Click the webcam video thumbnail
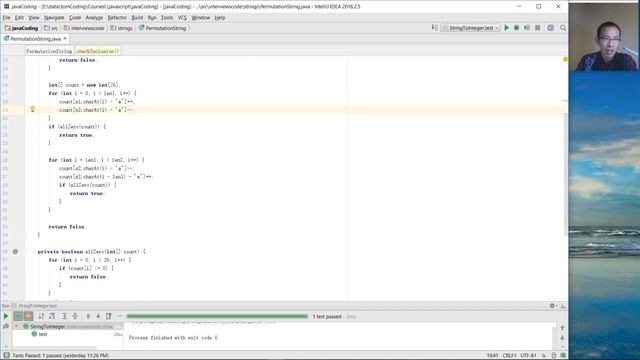Image resolution: width=640 pixels, height=360 pixels. (604, 37)
